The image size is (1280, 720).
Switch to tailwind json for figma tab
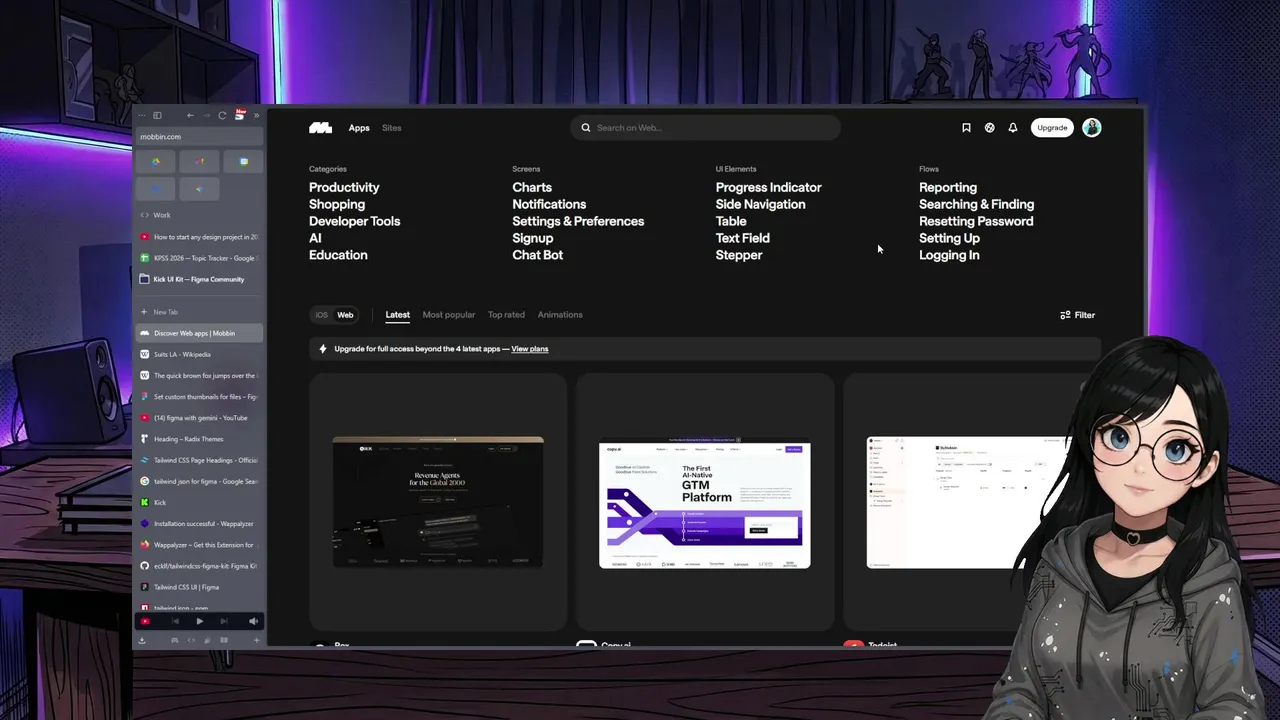pyautogui.click(x=199, y=481)
